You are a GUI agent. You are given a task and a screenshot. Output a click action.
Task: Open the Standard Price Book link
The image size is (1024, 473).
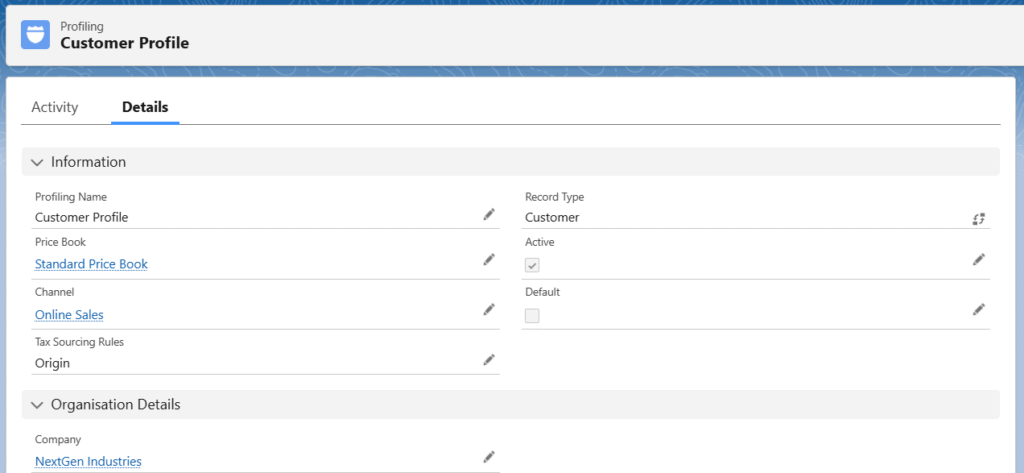coord(91,265)
